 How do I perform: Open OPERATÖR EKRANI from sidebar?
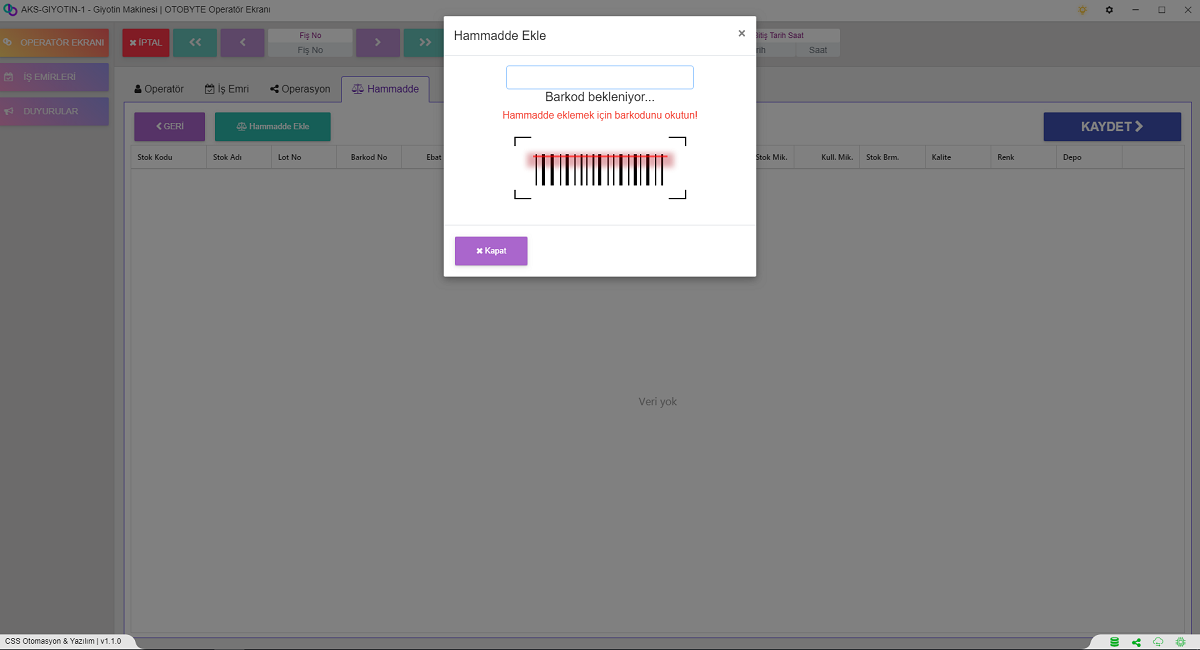55,43
